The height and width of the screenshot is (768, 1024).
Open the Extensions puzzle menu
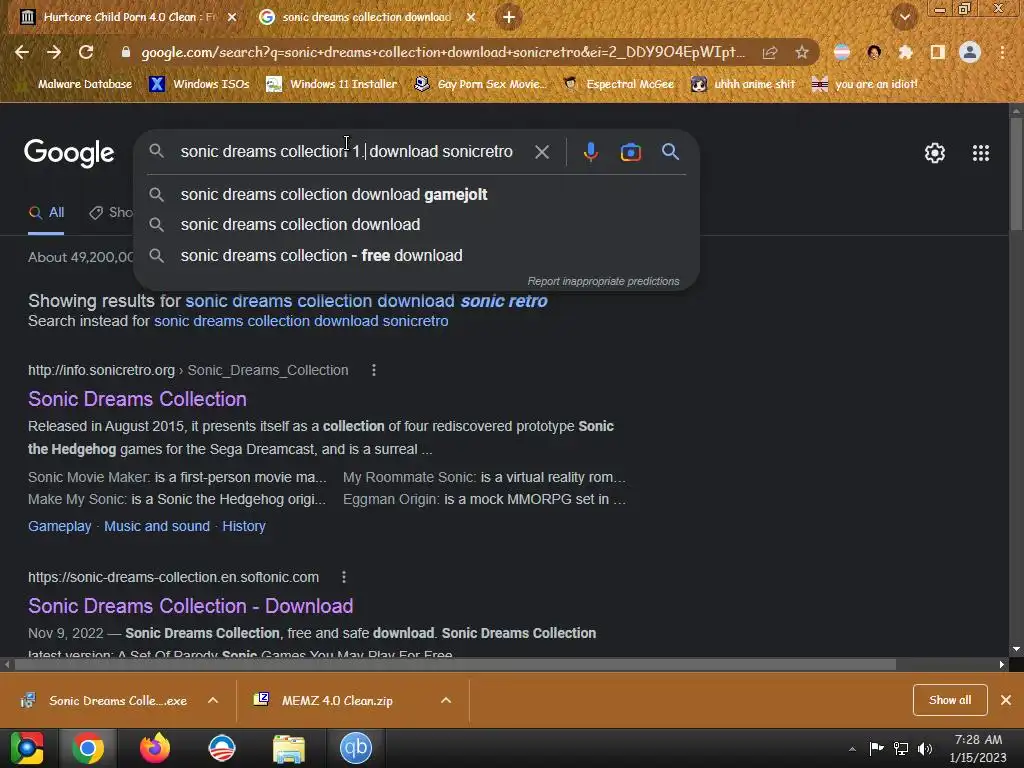pos(905,52)
